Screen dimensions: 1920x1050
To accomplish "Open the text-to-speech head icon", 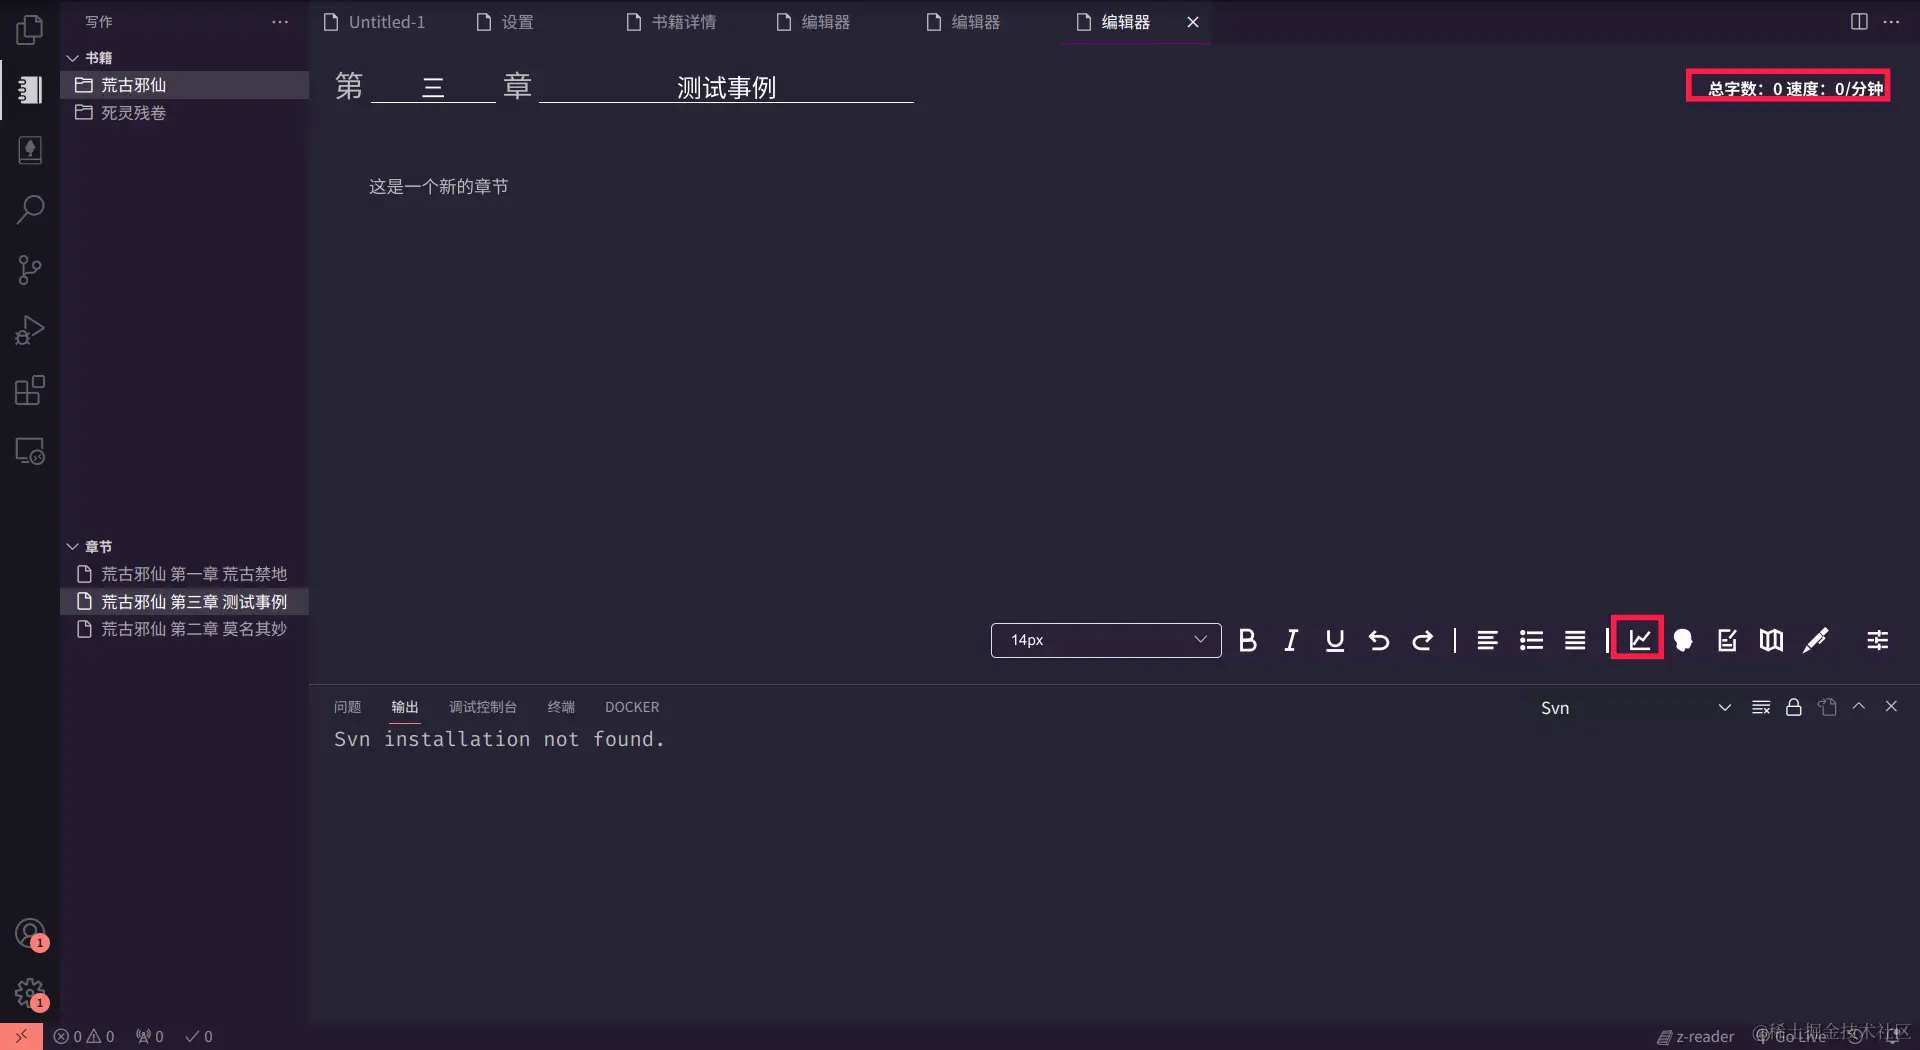I will (1681, 640).
